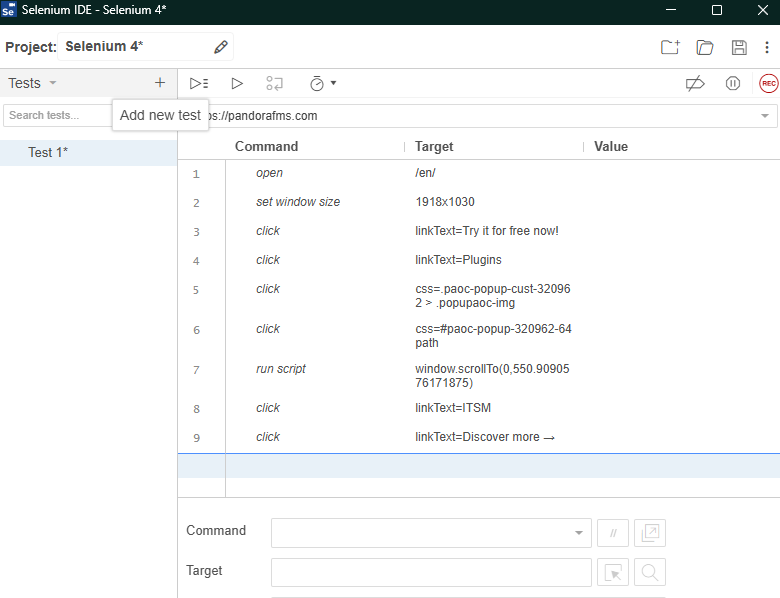Click the Selenium IDE title bar icon

[8, 9]
